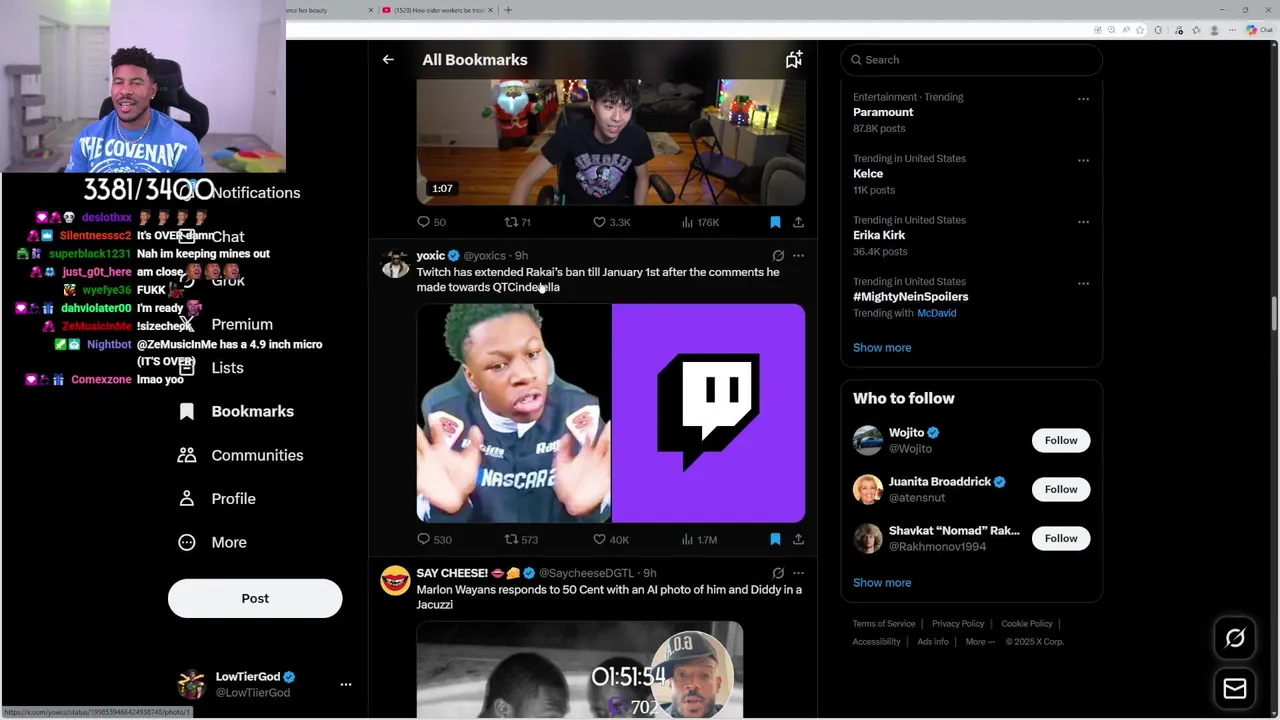Follow Wojito
1280x720 pixels.
1061,440
